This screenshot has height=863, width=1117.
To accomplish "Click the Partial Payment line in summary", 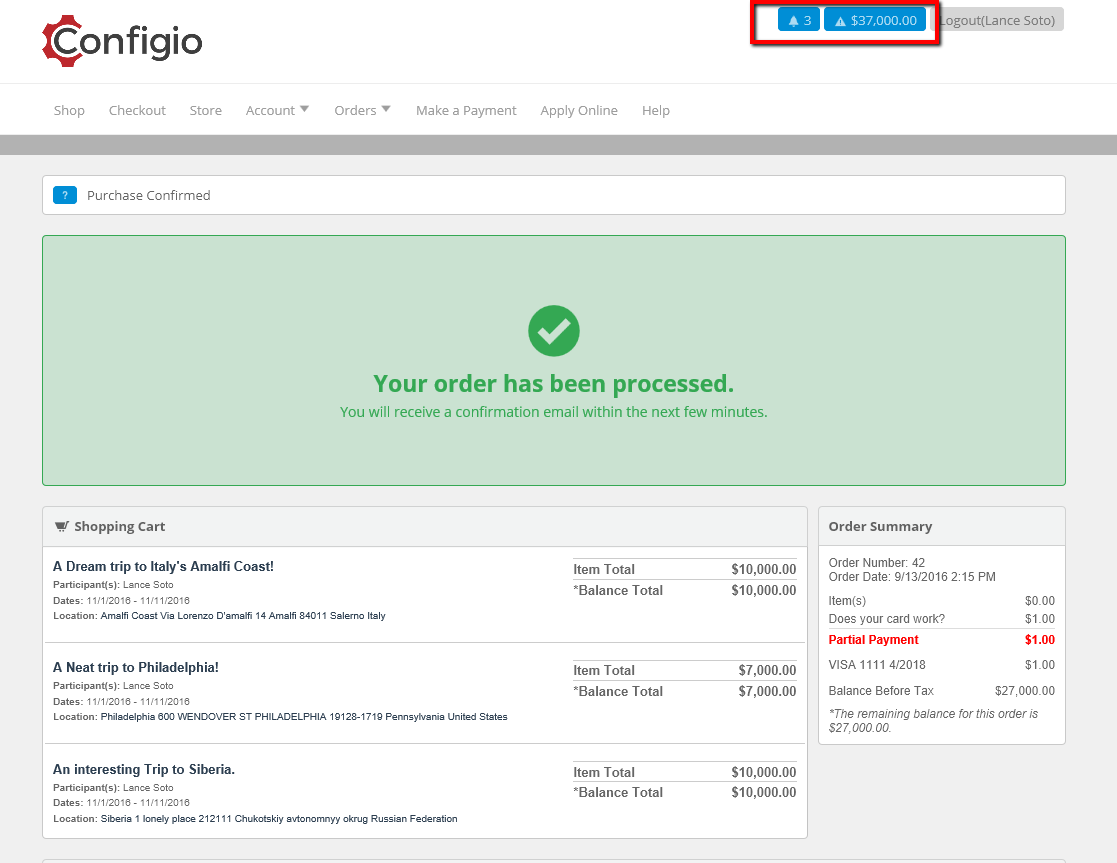I will point(942,640).
